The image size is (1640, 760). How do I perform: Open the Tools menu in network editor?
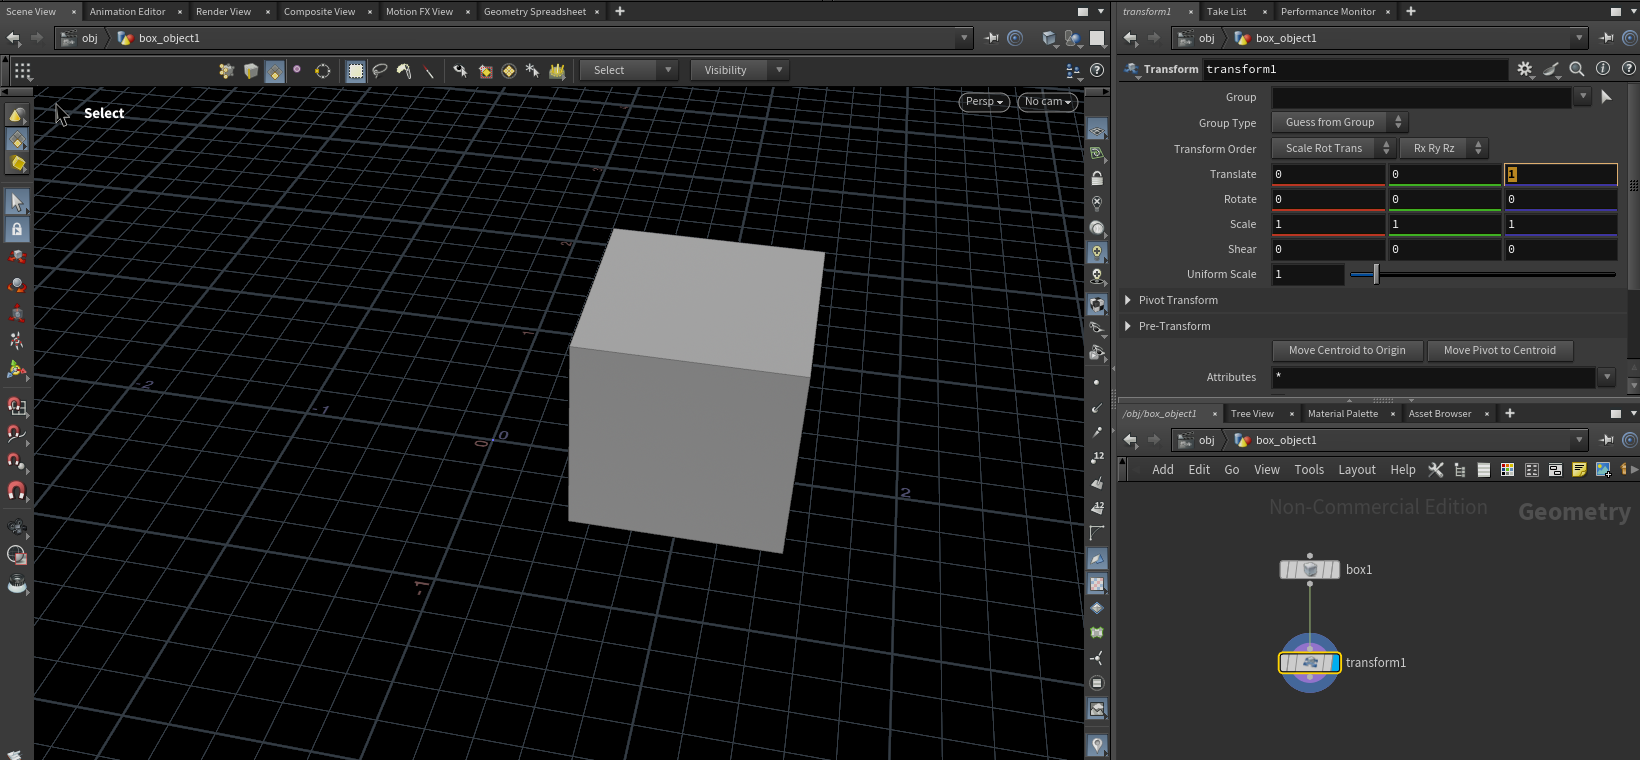(x=1309, y=469)
